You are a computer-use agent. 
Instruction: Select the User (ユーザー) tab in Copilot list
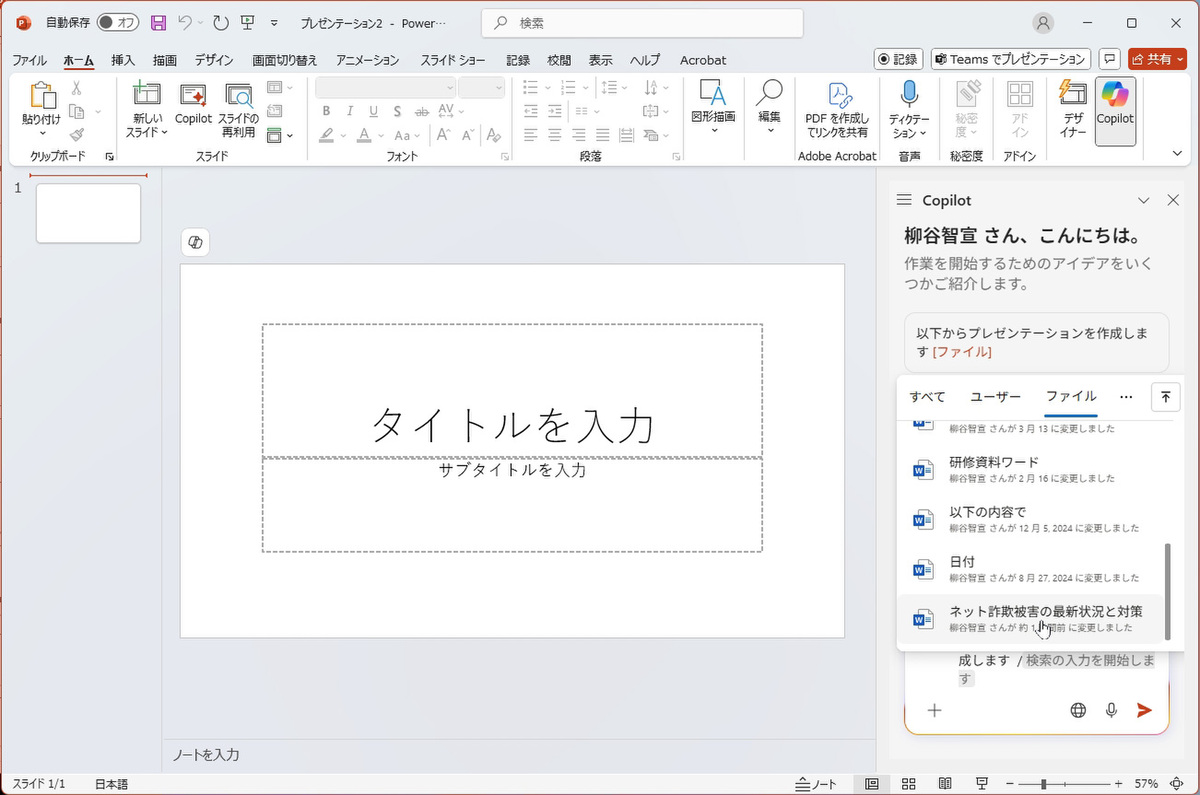996,397
